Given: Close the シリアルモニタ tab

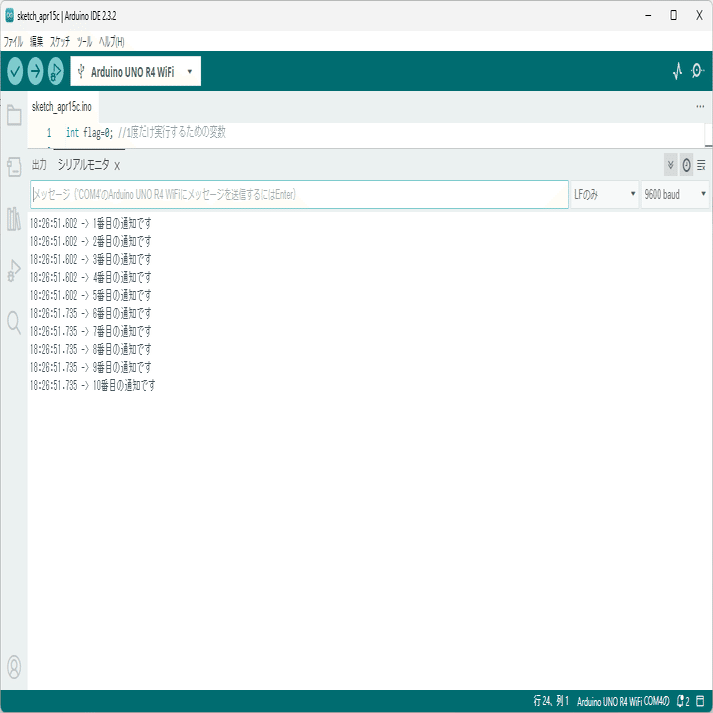Looking at the screenshot, I should pos(117,166).
